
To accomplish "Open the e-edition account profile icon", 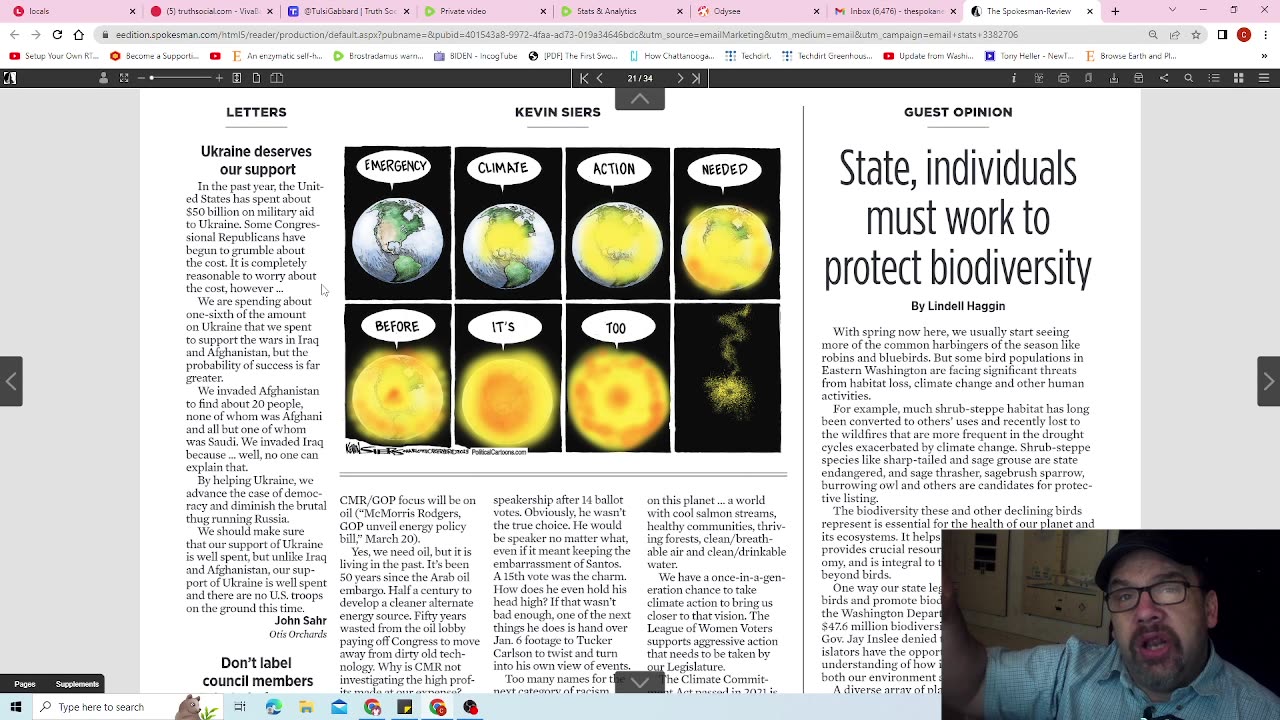I will tap(103, 78).
